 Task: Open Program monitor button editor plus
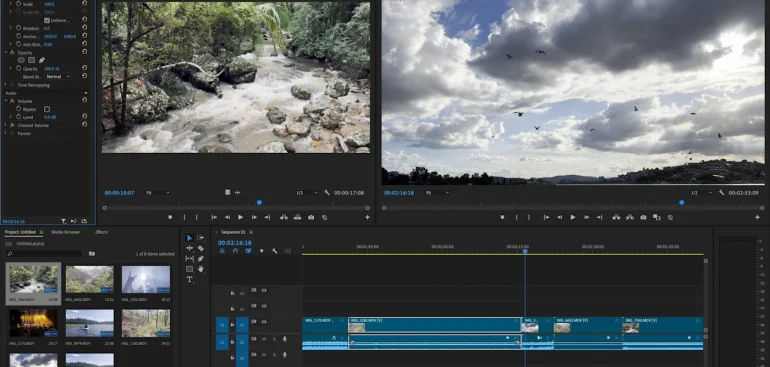click(x=757, y=217)
